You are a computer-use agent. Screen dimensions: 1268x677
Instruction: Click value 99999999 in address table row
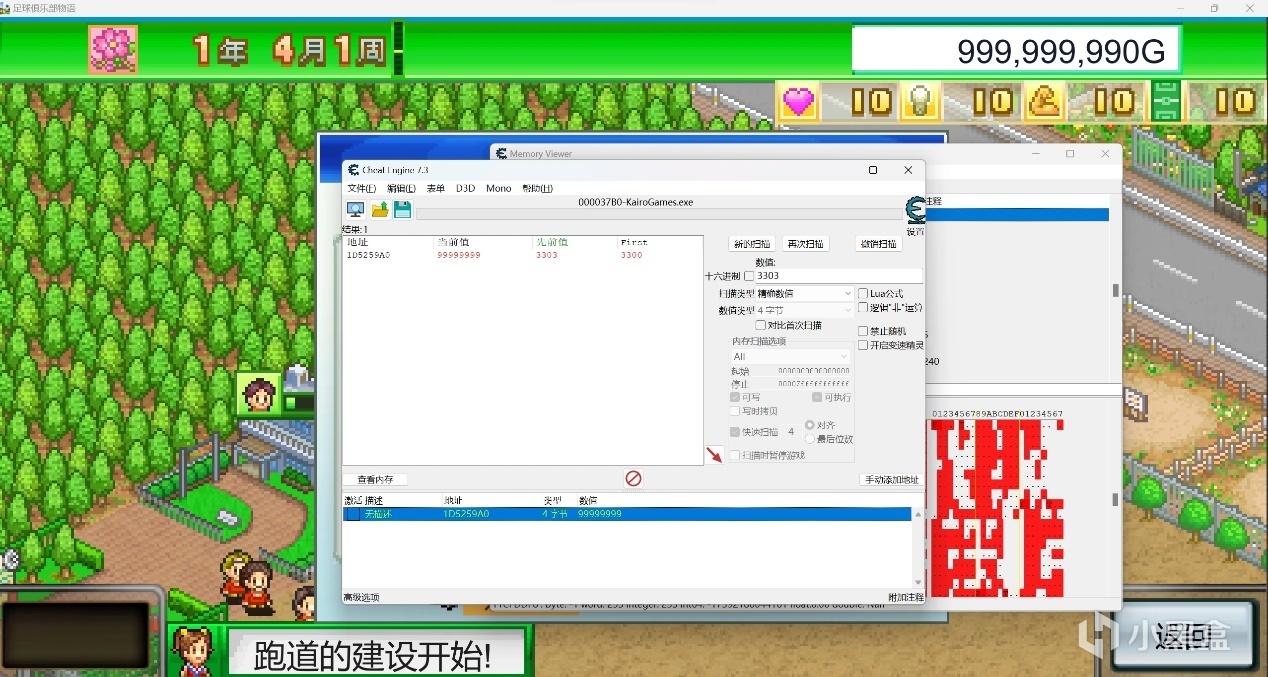click(600, 514)
